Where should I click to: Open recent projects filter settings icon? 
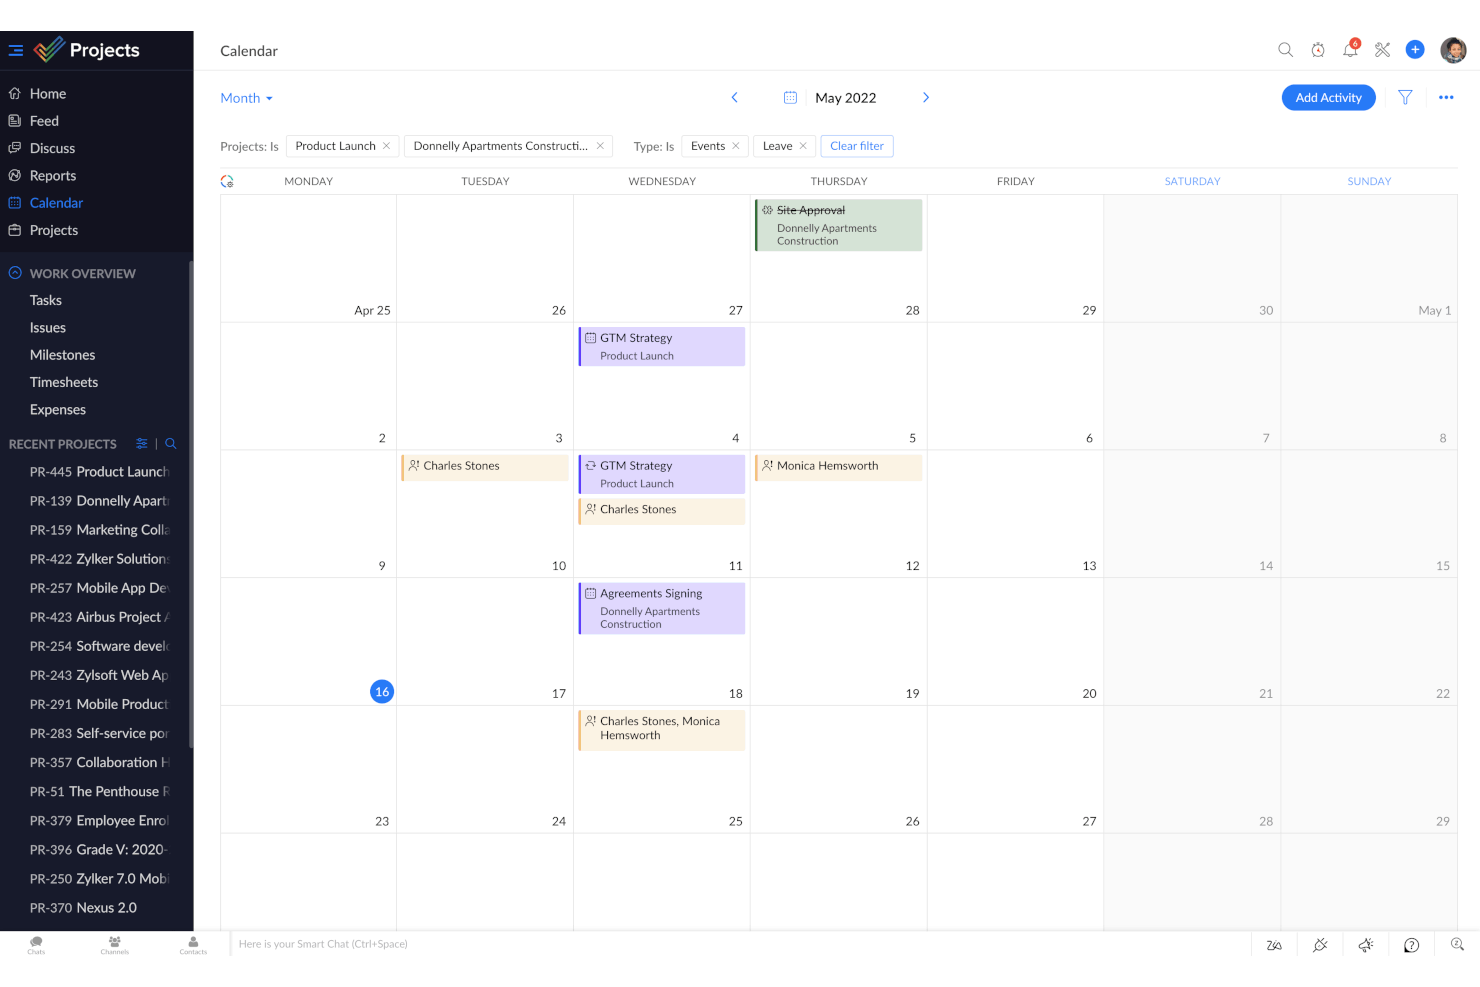click(142, 443)
